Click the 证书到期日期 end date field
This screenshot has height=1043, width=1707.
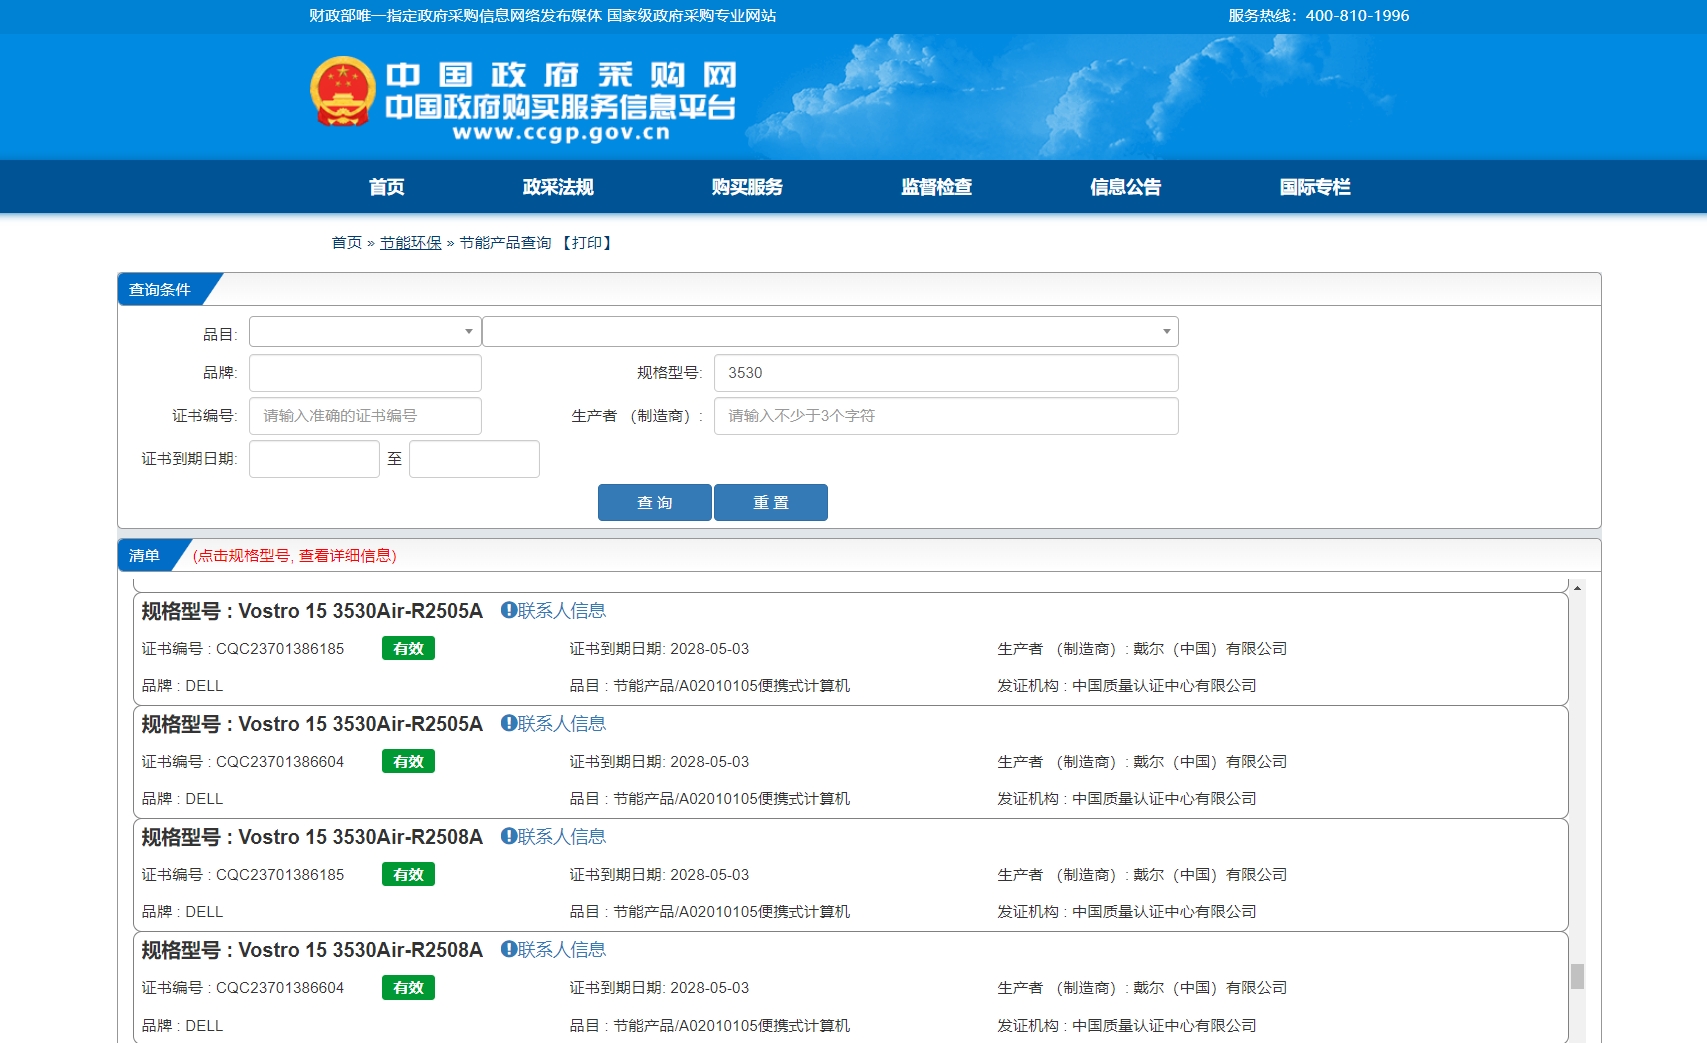(x=474, y=459)
